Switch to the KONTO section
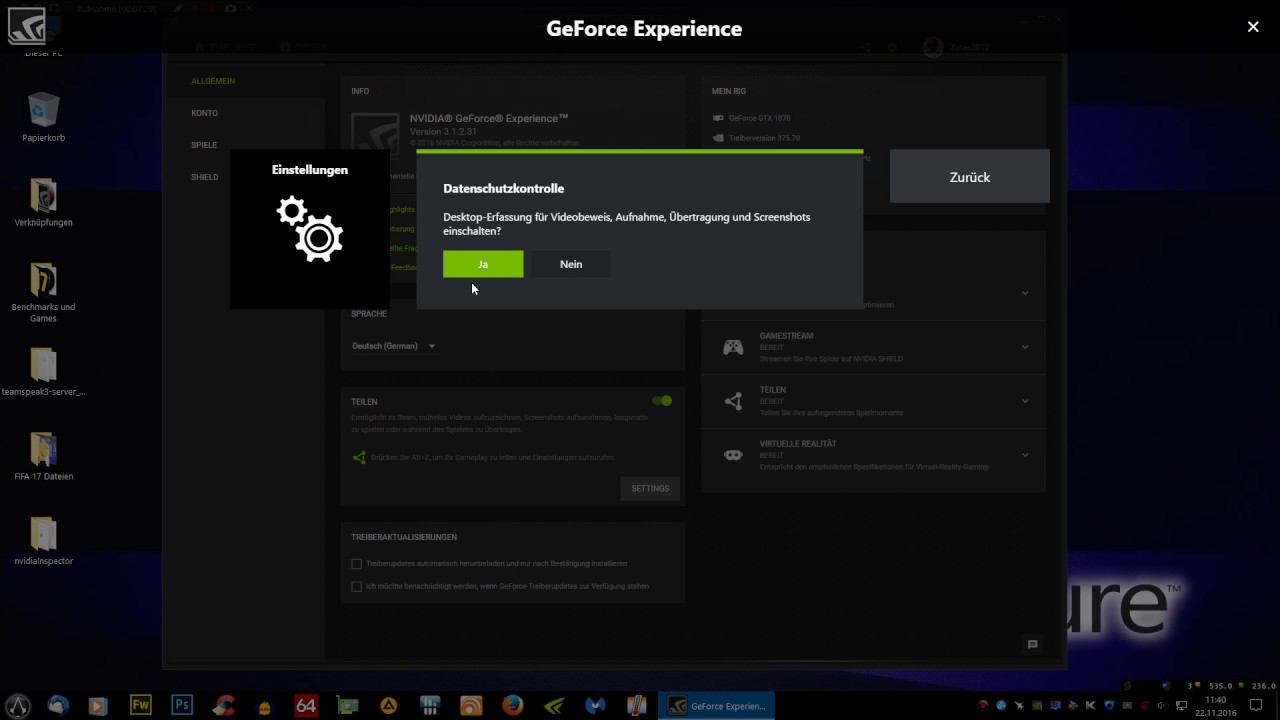 point(204,113)
